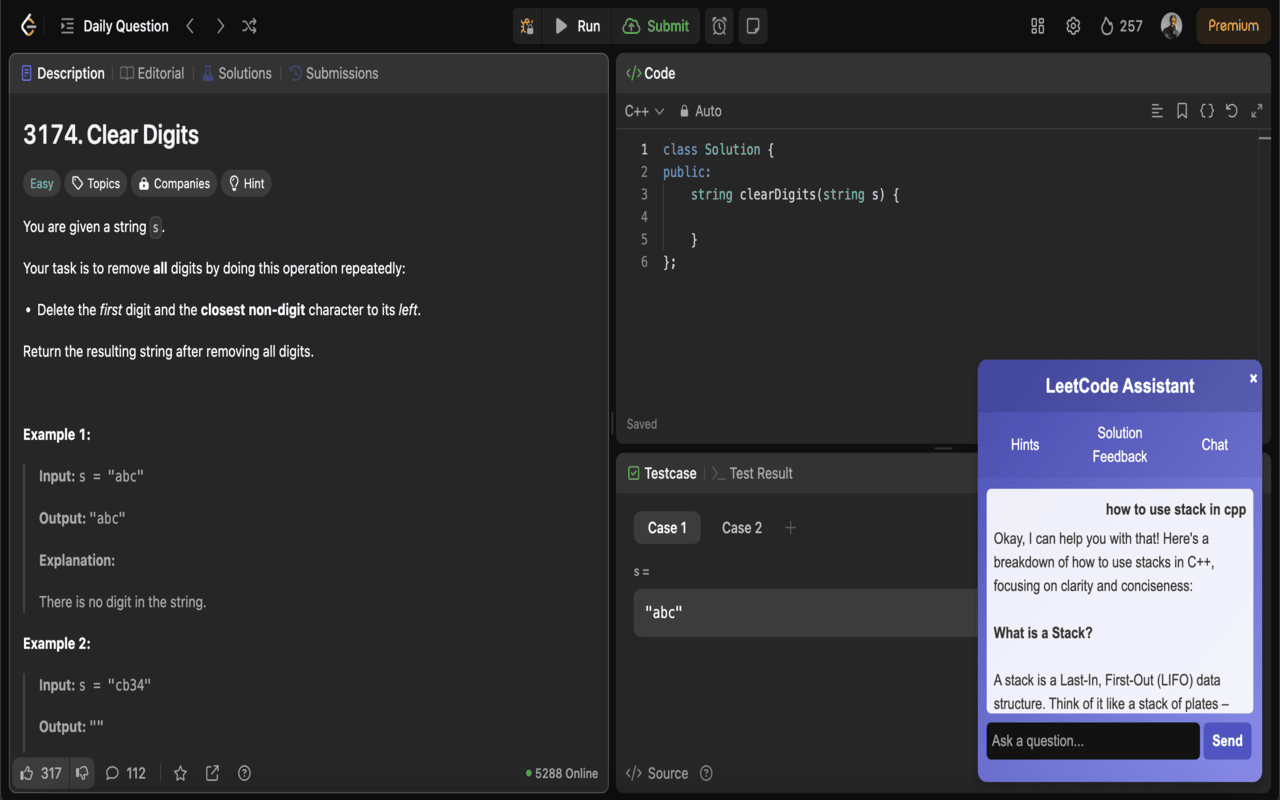Viewport: 1280px width, 800px height.
Task: Open the timer with the alarm clock icon
Action: (718, 25)
